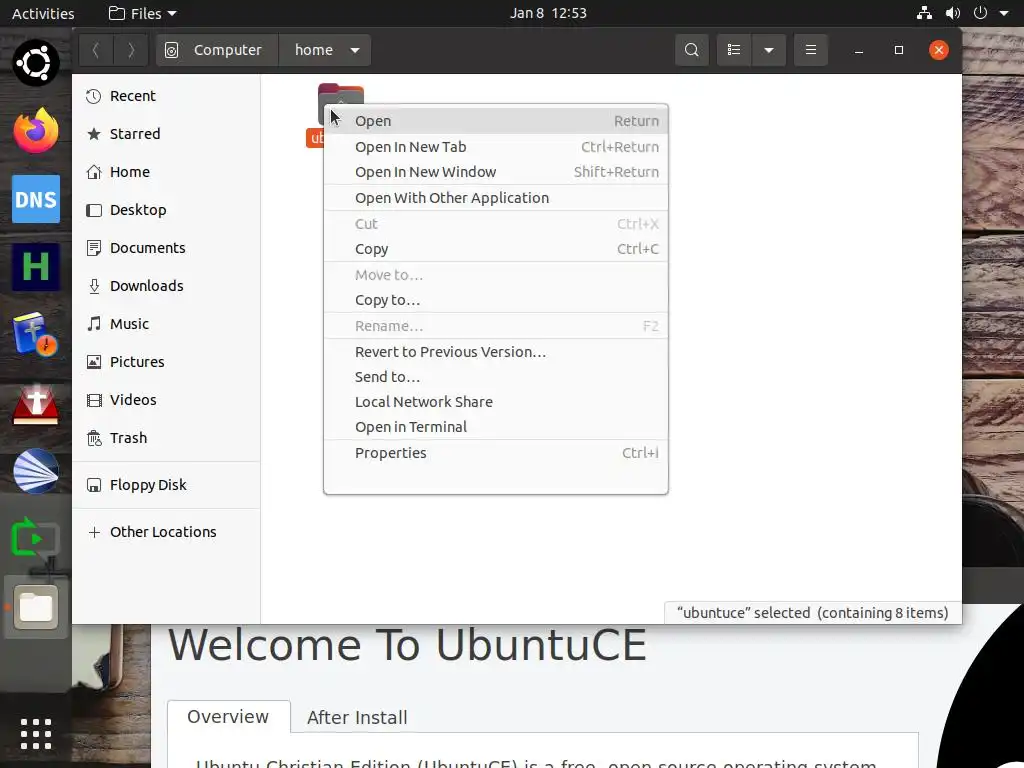Image resolution: width=1024 pixels, height=768 pixels.
Task: Toggle list view icon in the toolbar
Action: (x=734, y=50)
